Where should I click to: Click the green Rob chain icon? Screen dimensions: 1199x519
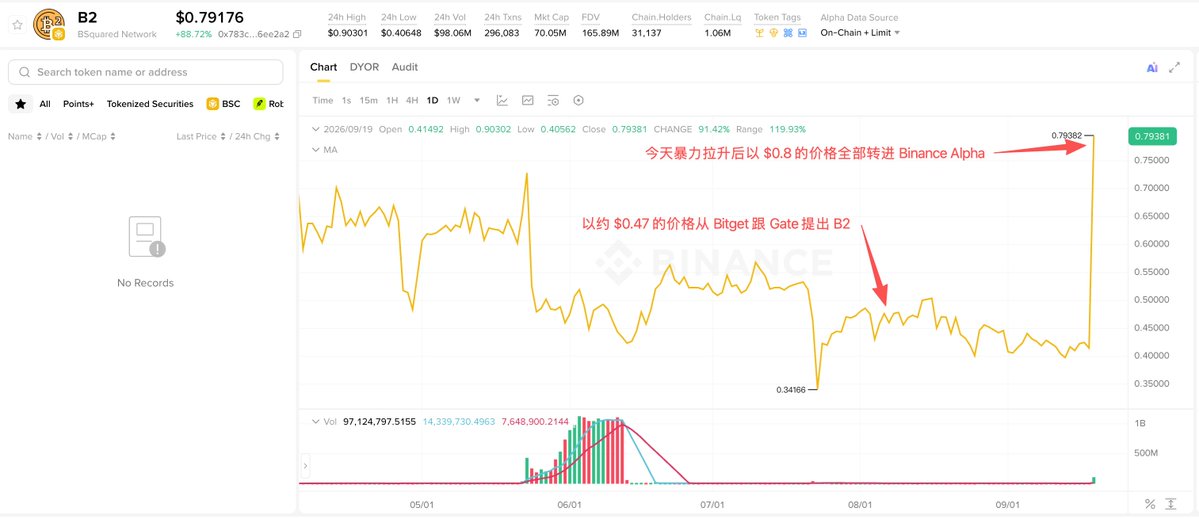259,104
